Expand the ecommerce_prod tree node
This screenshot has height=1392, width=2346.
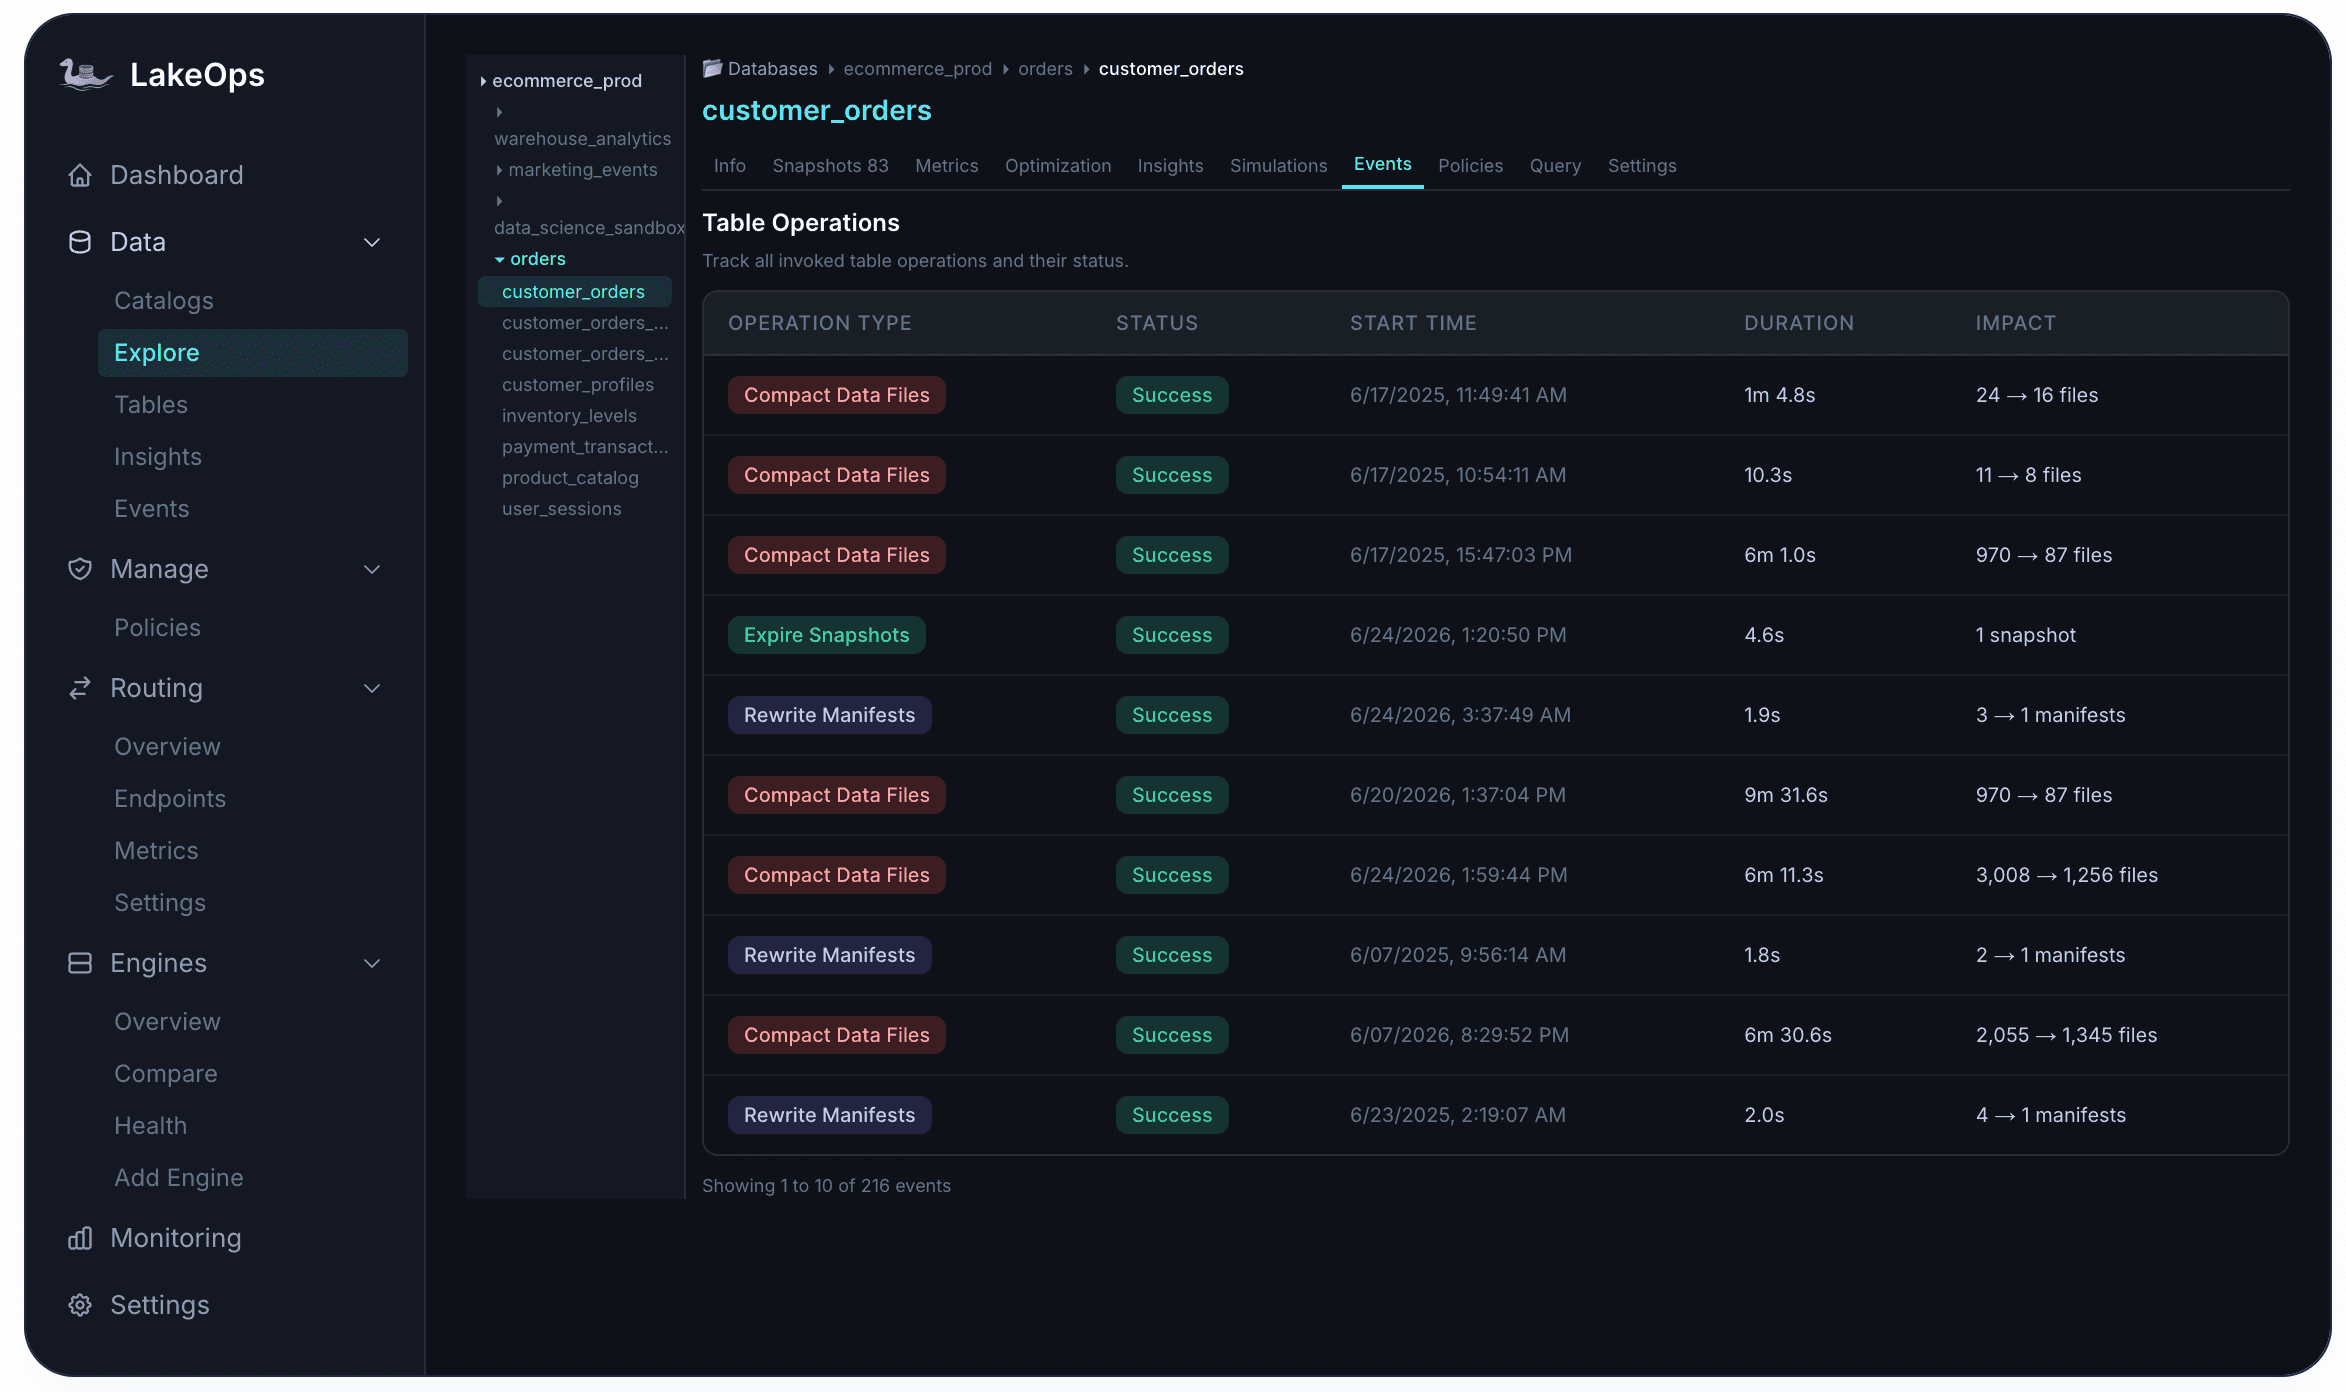483,81
